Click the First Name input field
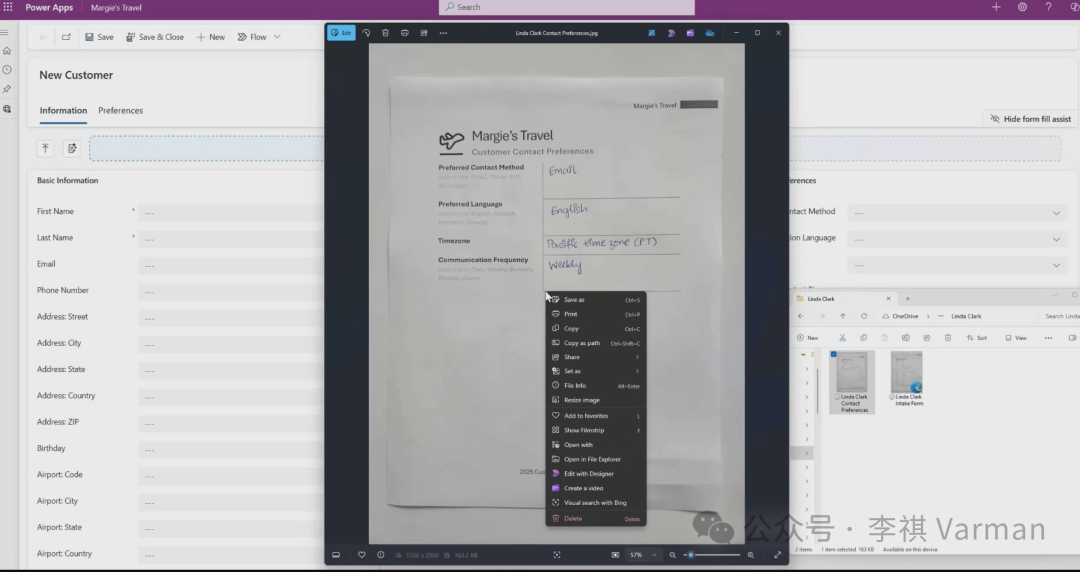This screenshot has width=1080, height=572. tap(231, 212)
